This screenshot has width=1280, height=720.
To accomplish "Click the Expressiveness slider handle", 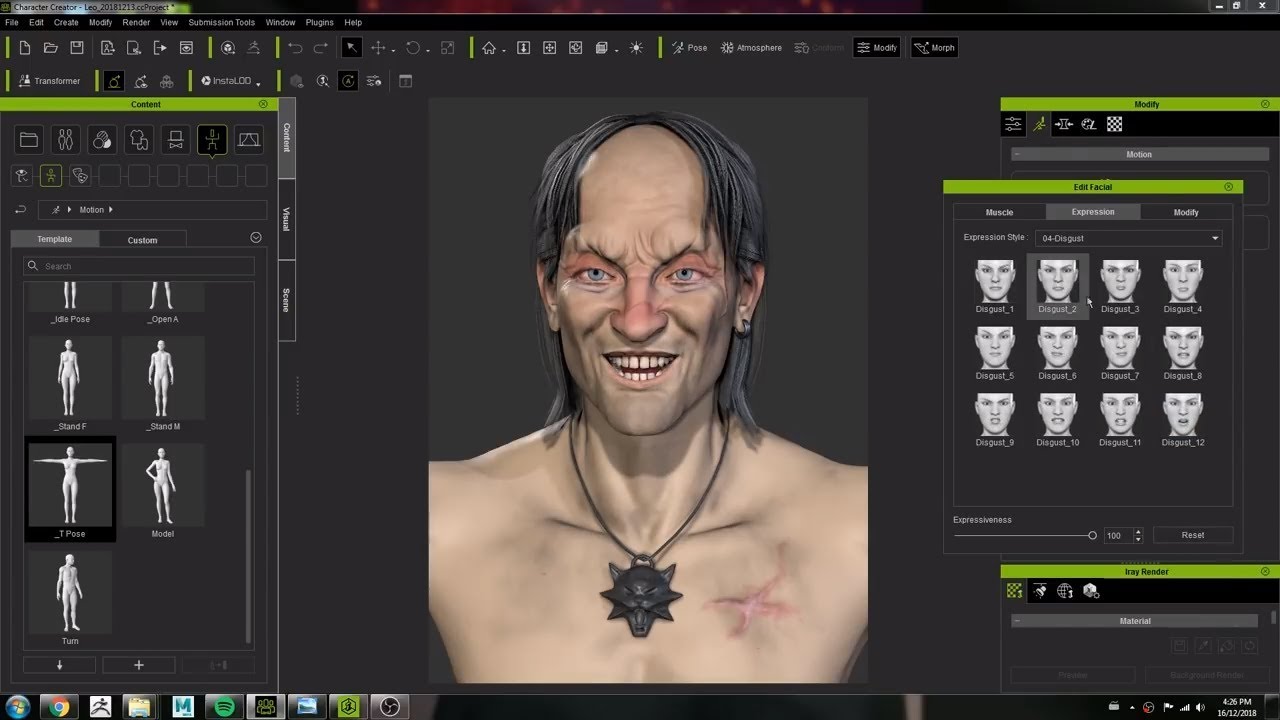I will [1092, 536].
